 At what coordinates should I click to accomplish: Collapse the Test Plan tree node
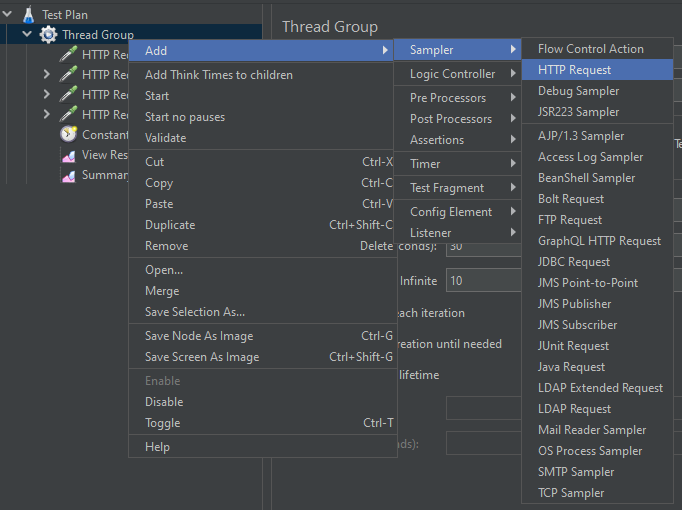(7, 14)
